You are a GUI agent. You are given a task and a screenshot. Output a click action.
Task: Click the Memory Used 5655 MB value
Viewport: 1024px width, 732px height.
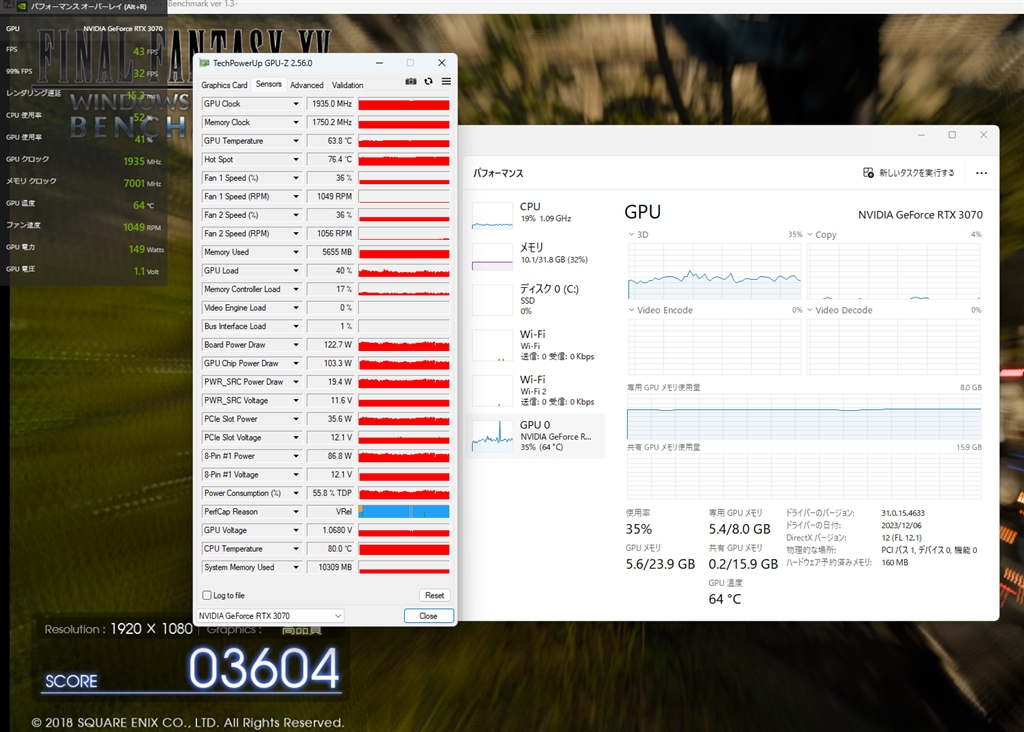(330, 252)
